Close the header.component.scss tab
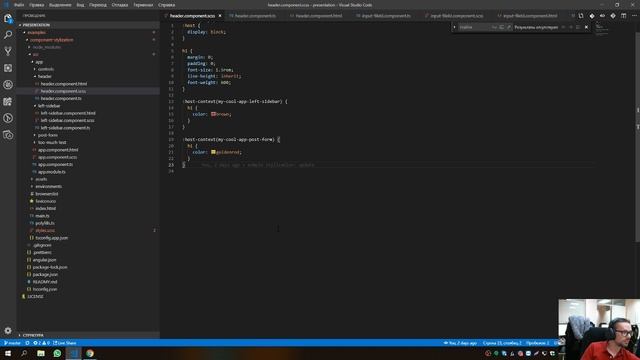 (x=220, y=16)
